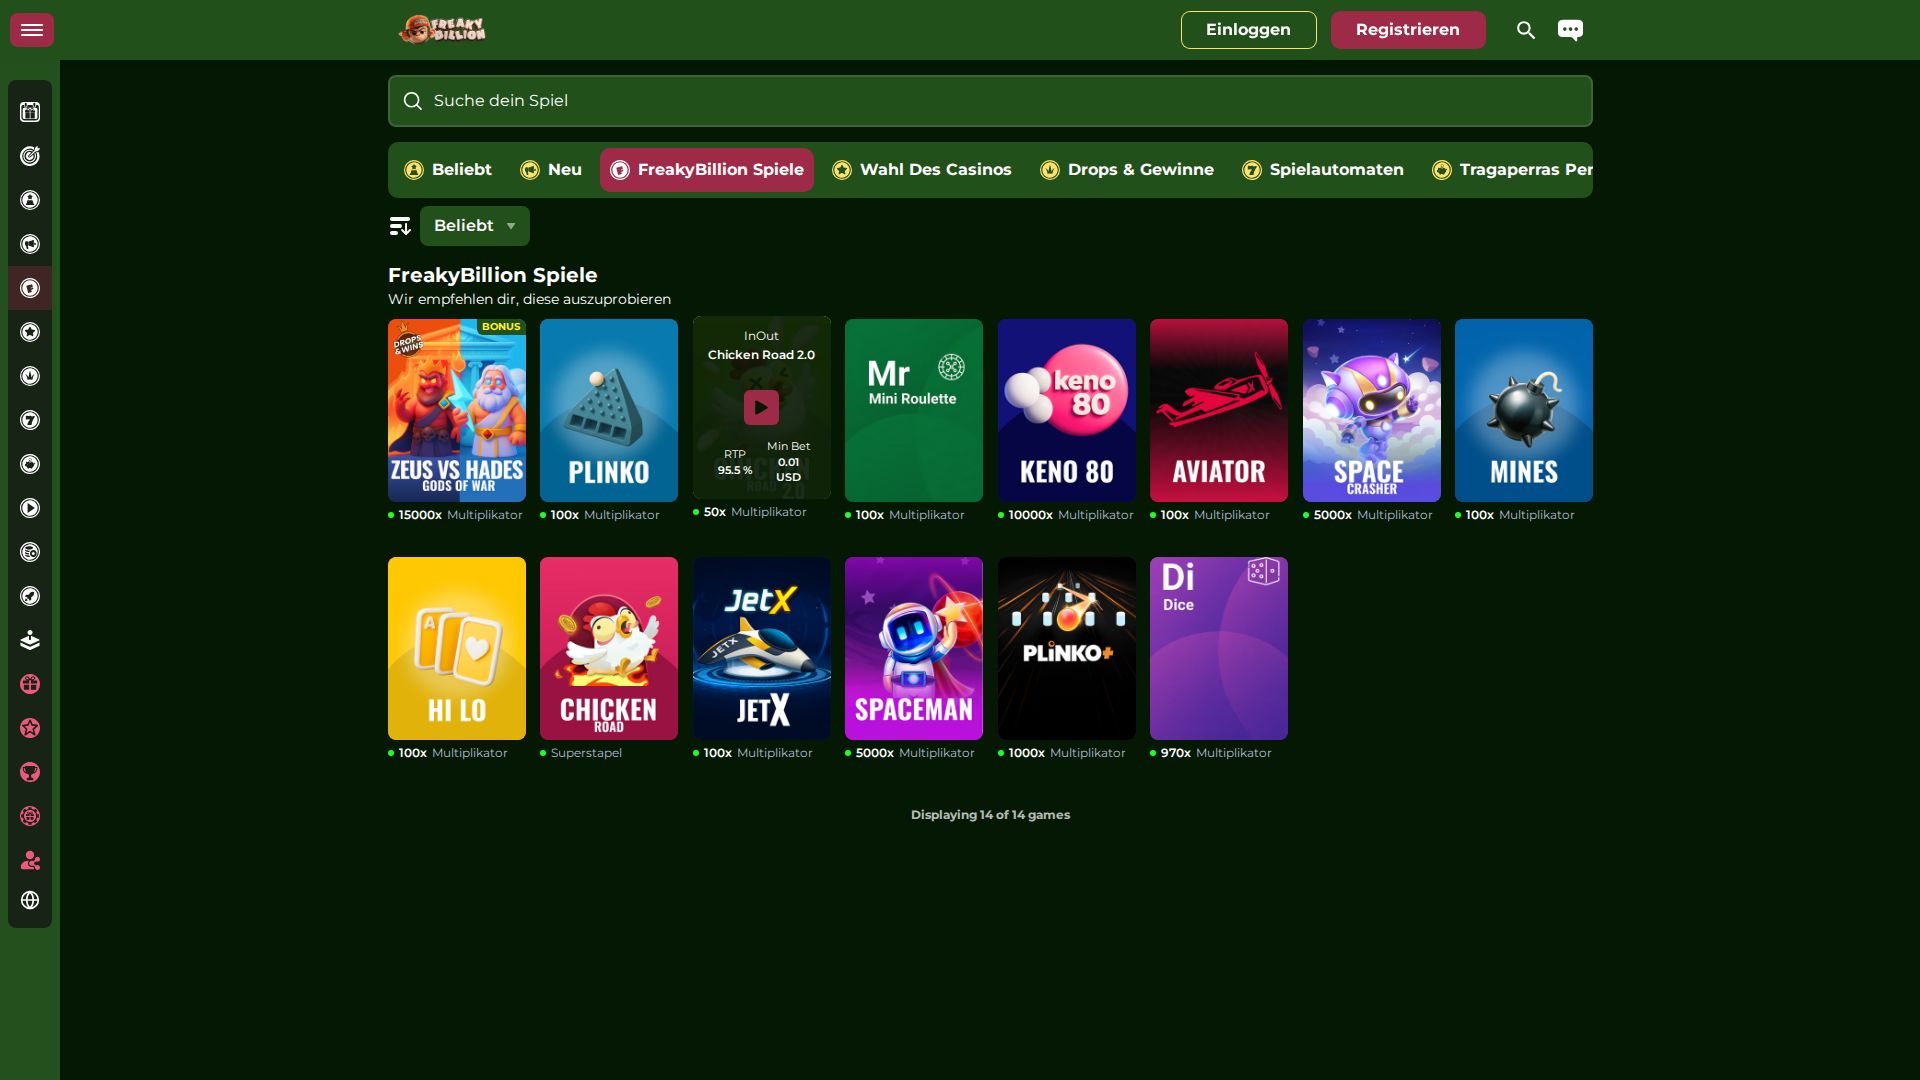Select the Neu category tab
Viewport: 1920px width, 1080px height.
pyautogui.click(x=551, y=170)
